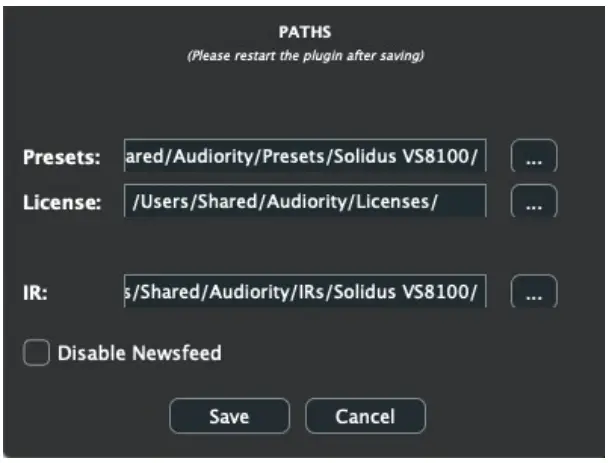
Task: Enable the Disable Newsfeed checkbox
Action: (36, 353)
